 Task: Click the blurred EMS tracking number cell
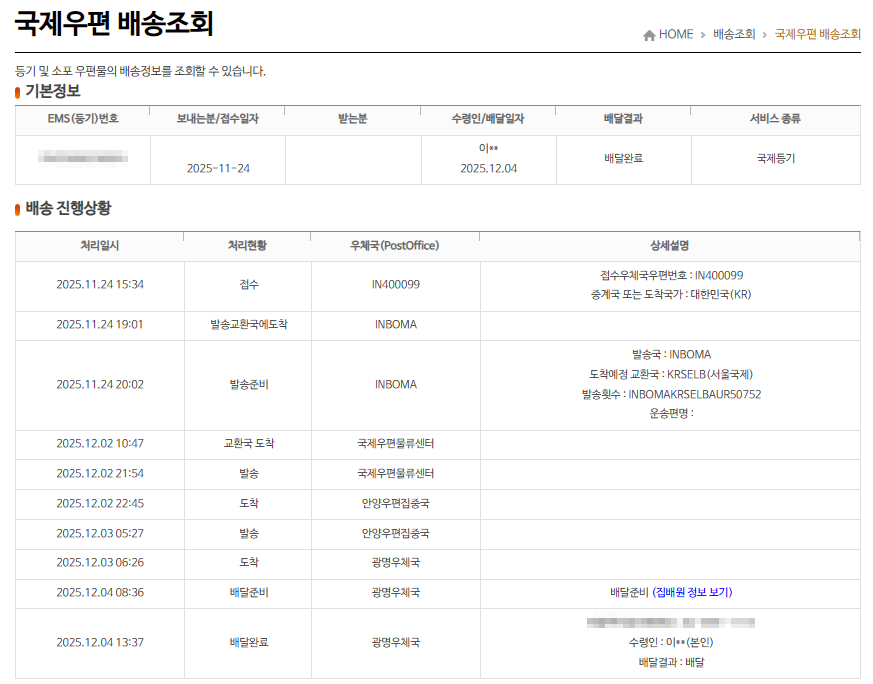click(82, 158)
